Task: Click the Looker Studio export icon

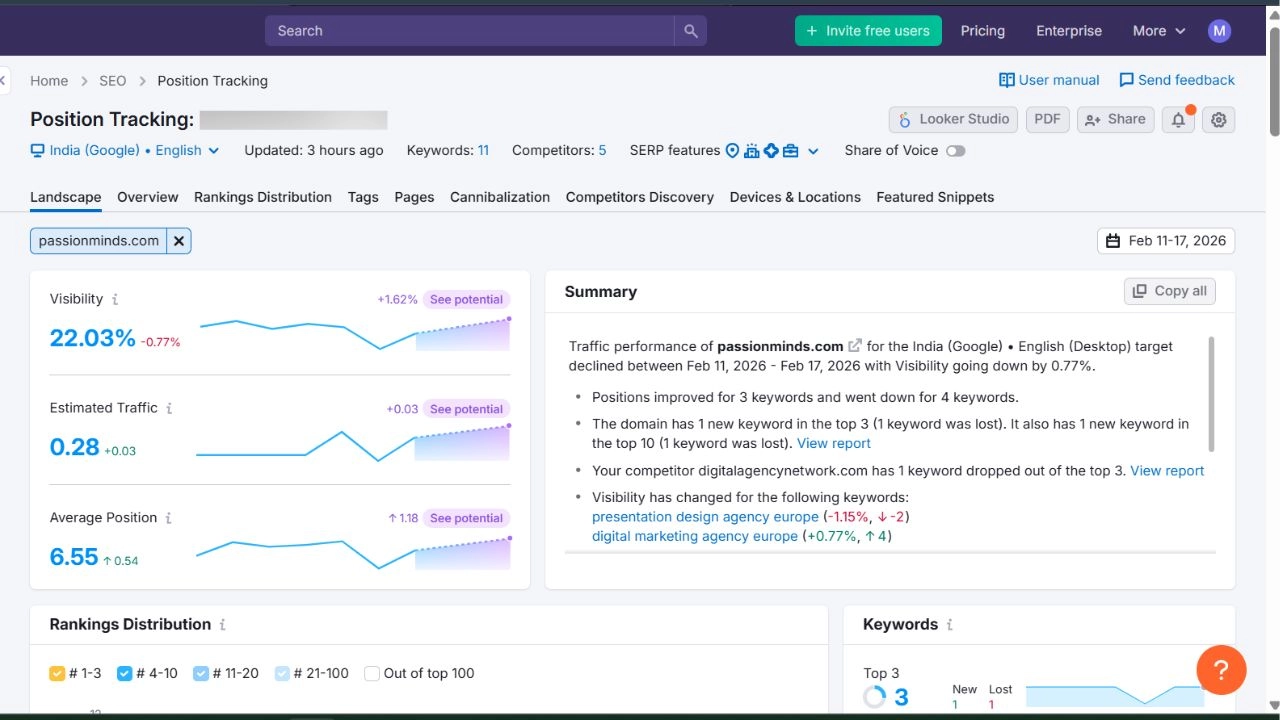Action: click(x=904, y=119)
